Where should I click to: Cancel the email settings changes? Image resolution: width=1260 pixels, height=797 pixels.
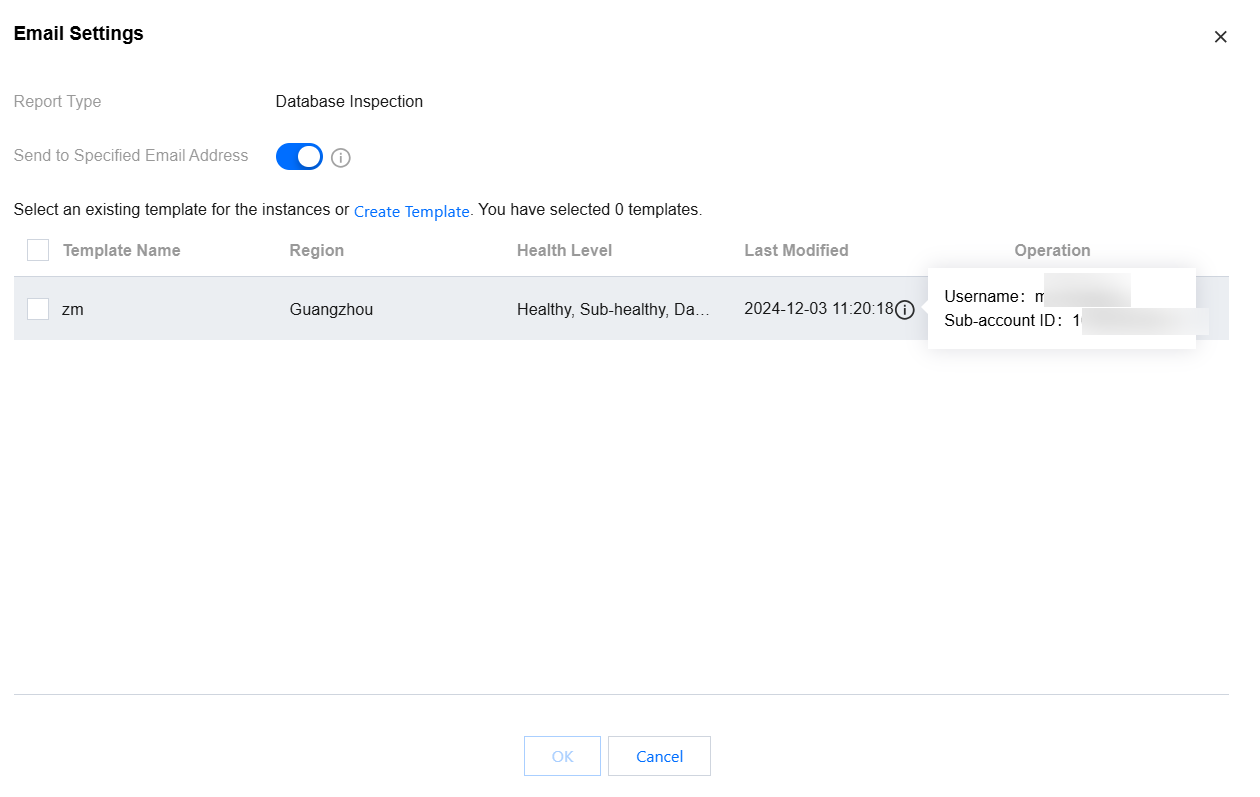(659, 756)
